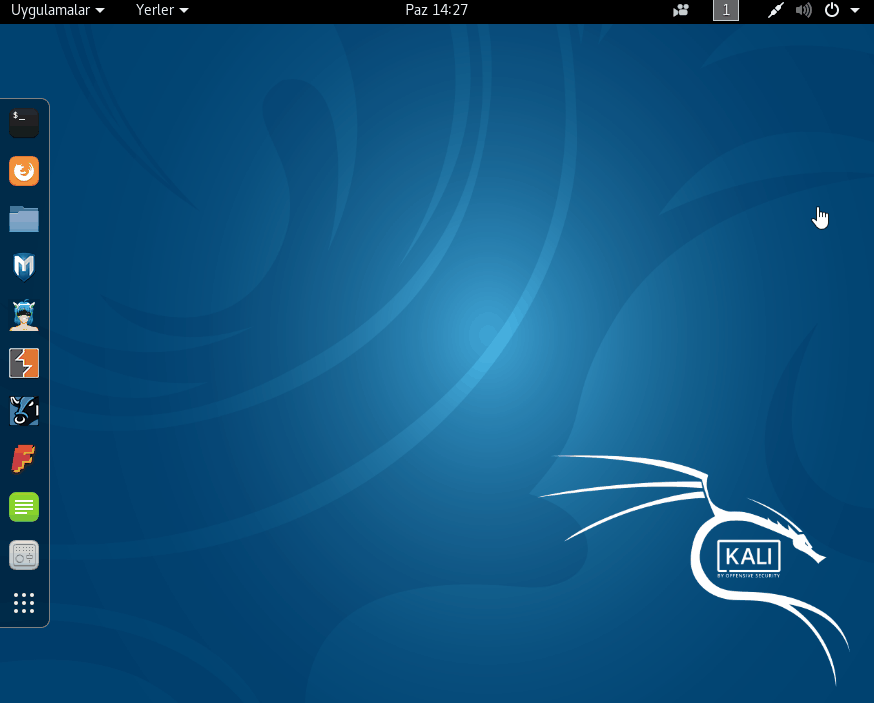Launch Burp Suite from the dock
The width and height of the screenshot is (874, 703).
point(24,363)
